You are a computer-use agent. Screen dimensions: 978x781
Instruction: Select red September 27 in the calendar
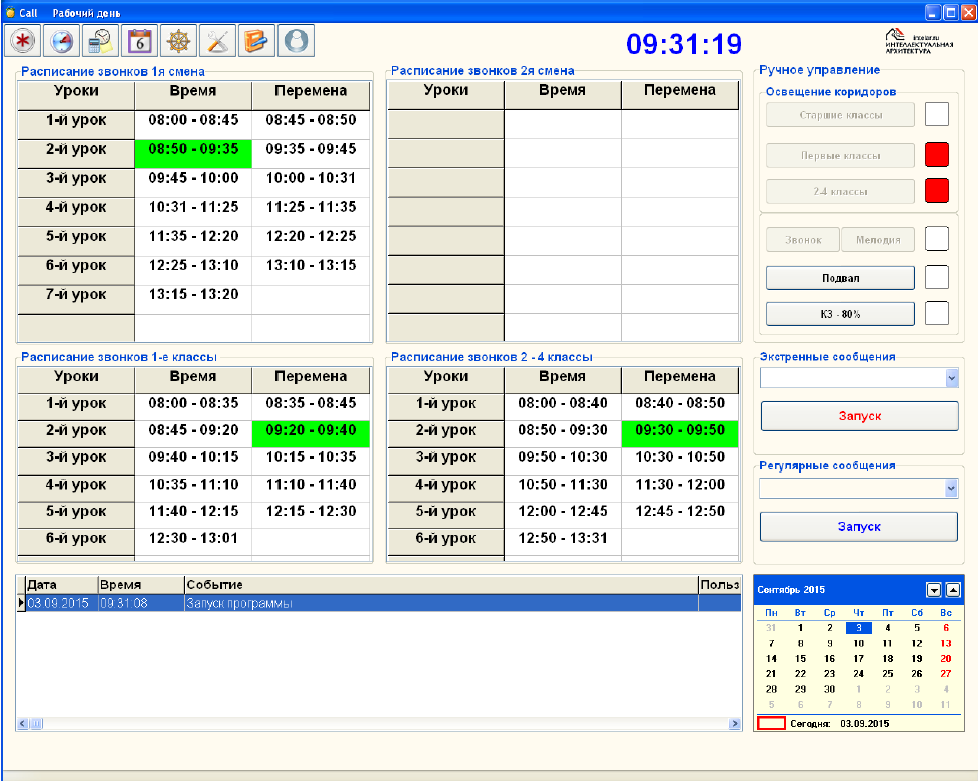[x=946, y=674]
